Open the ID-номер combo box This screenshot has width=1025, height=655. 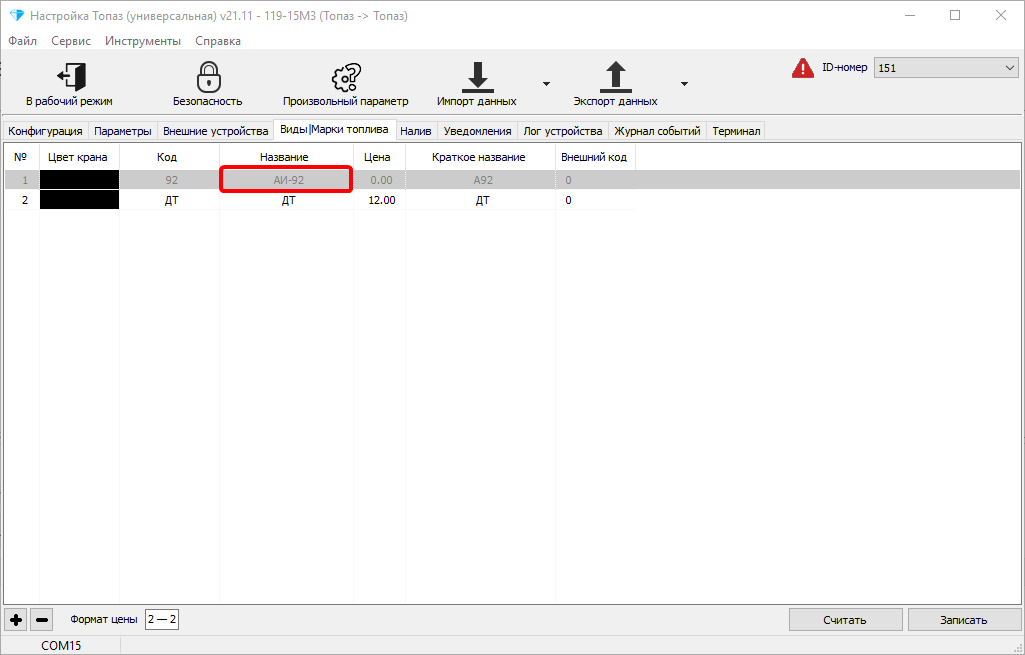945,68
